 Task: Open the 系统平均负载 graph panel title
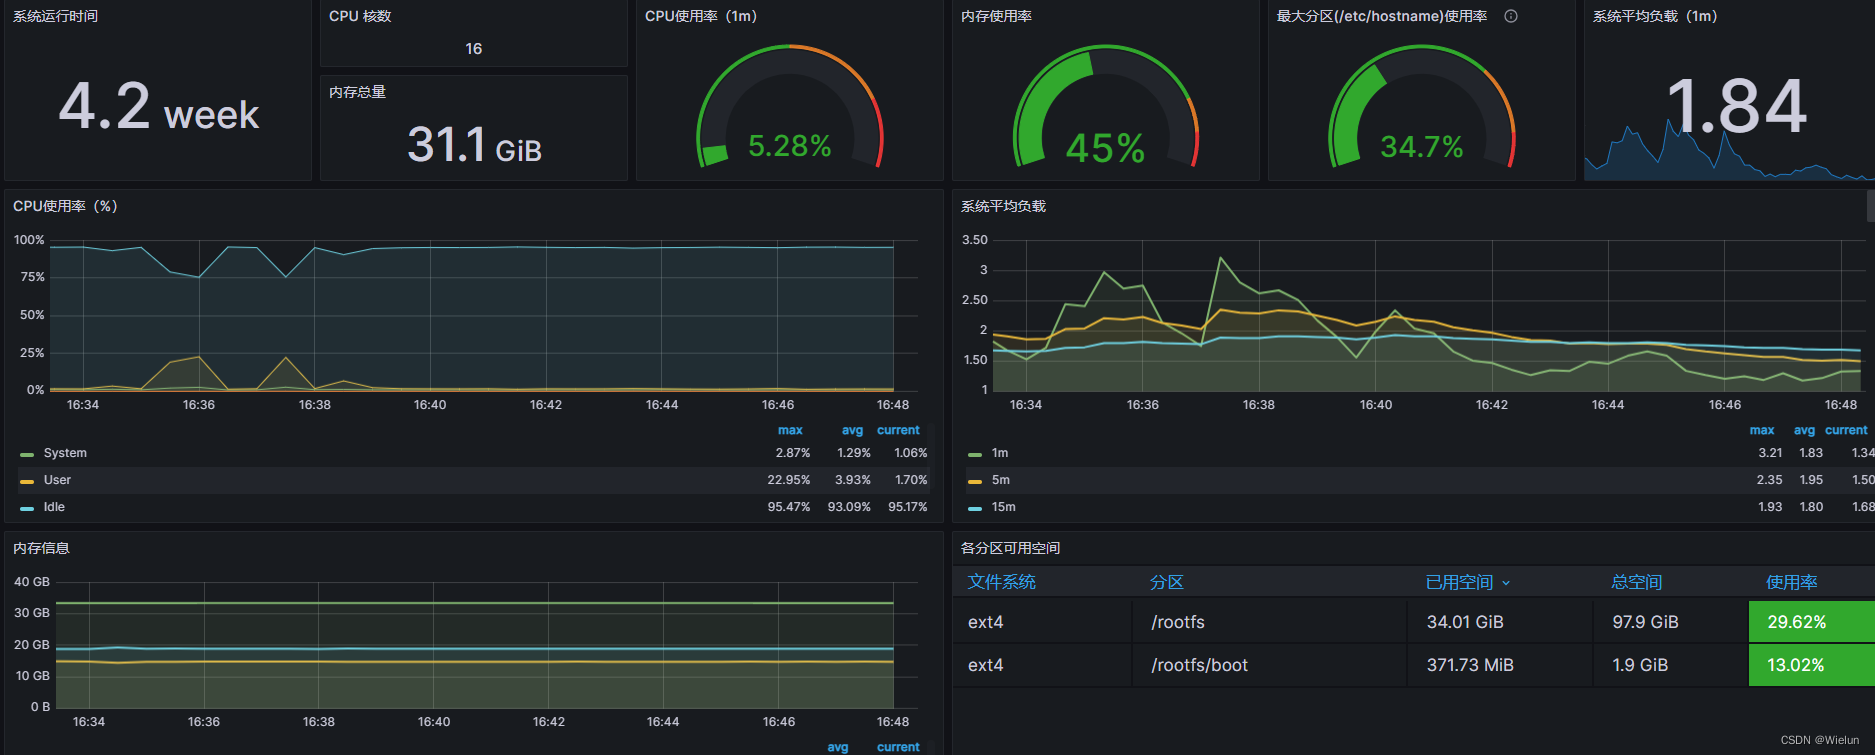coord(1003,206)
